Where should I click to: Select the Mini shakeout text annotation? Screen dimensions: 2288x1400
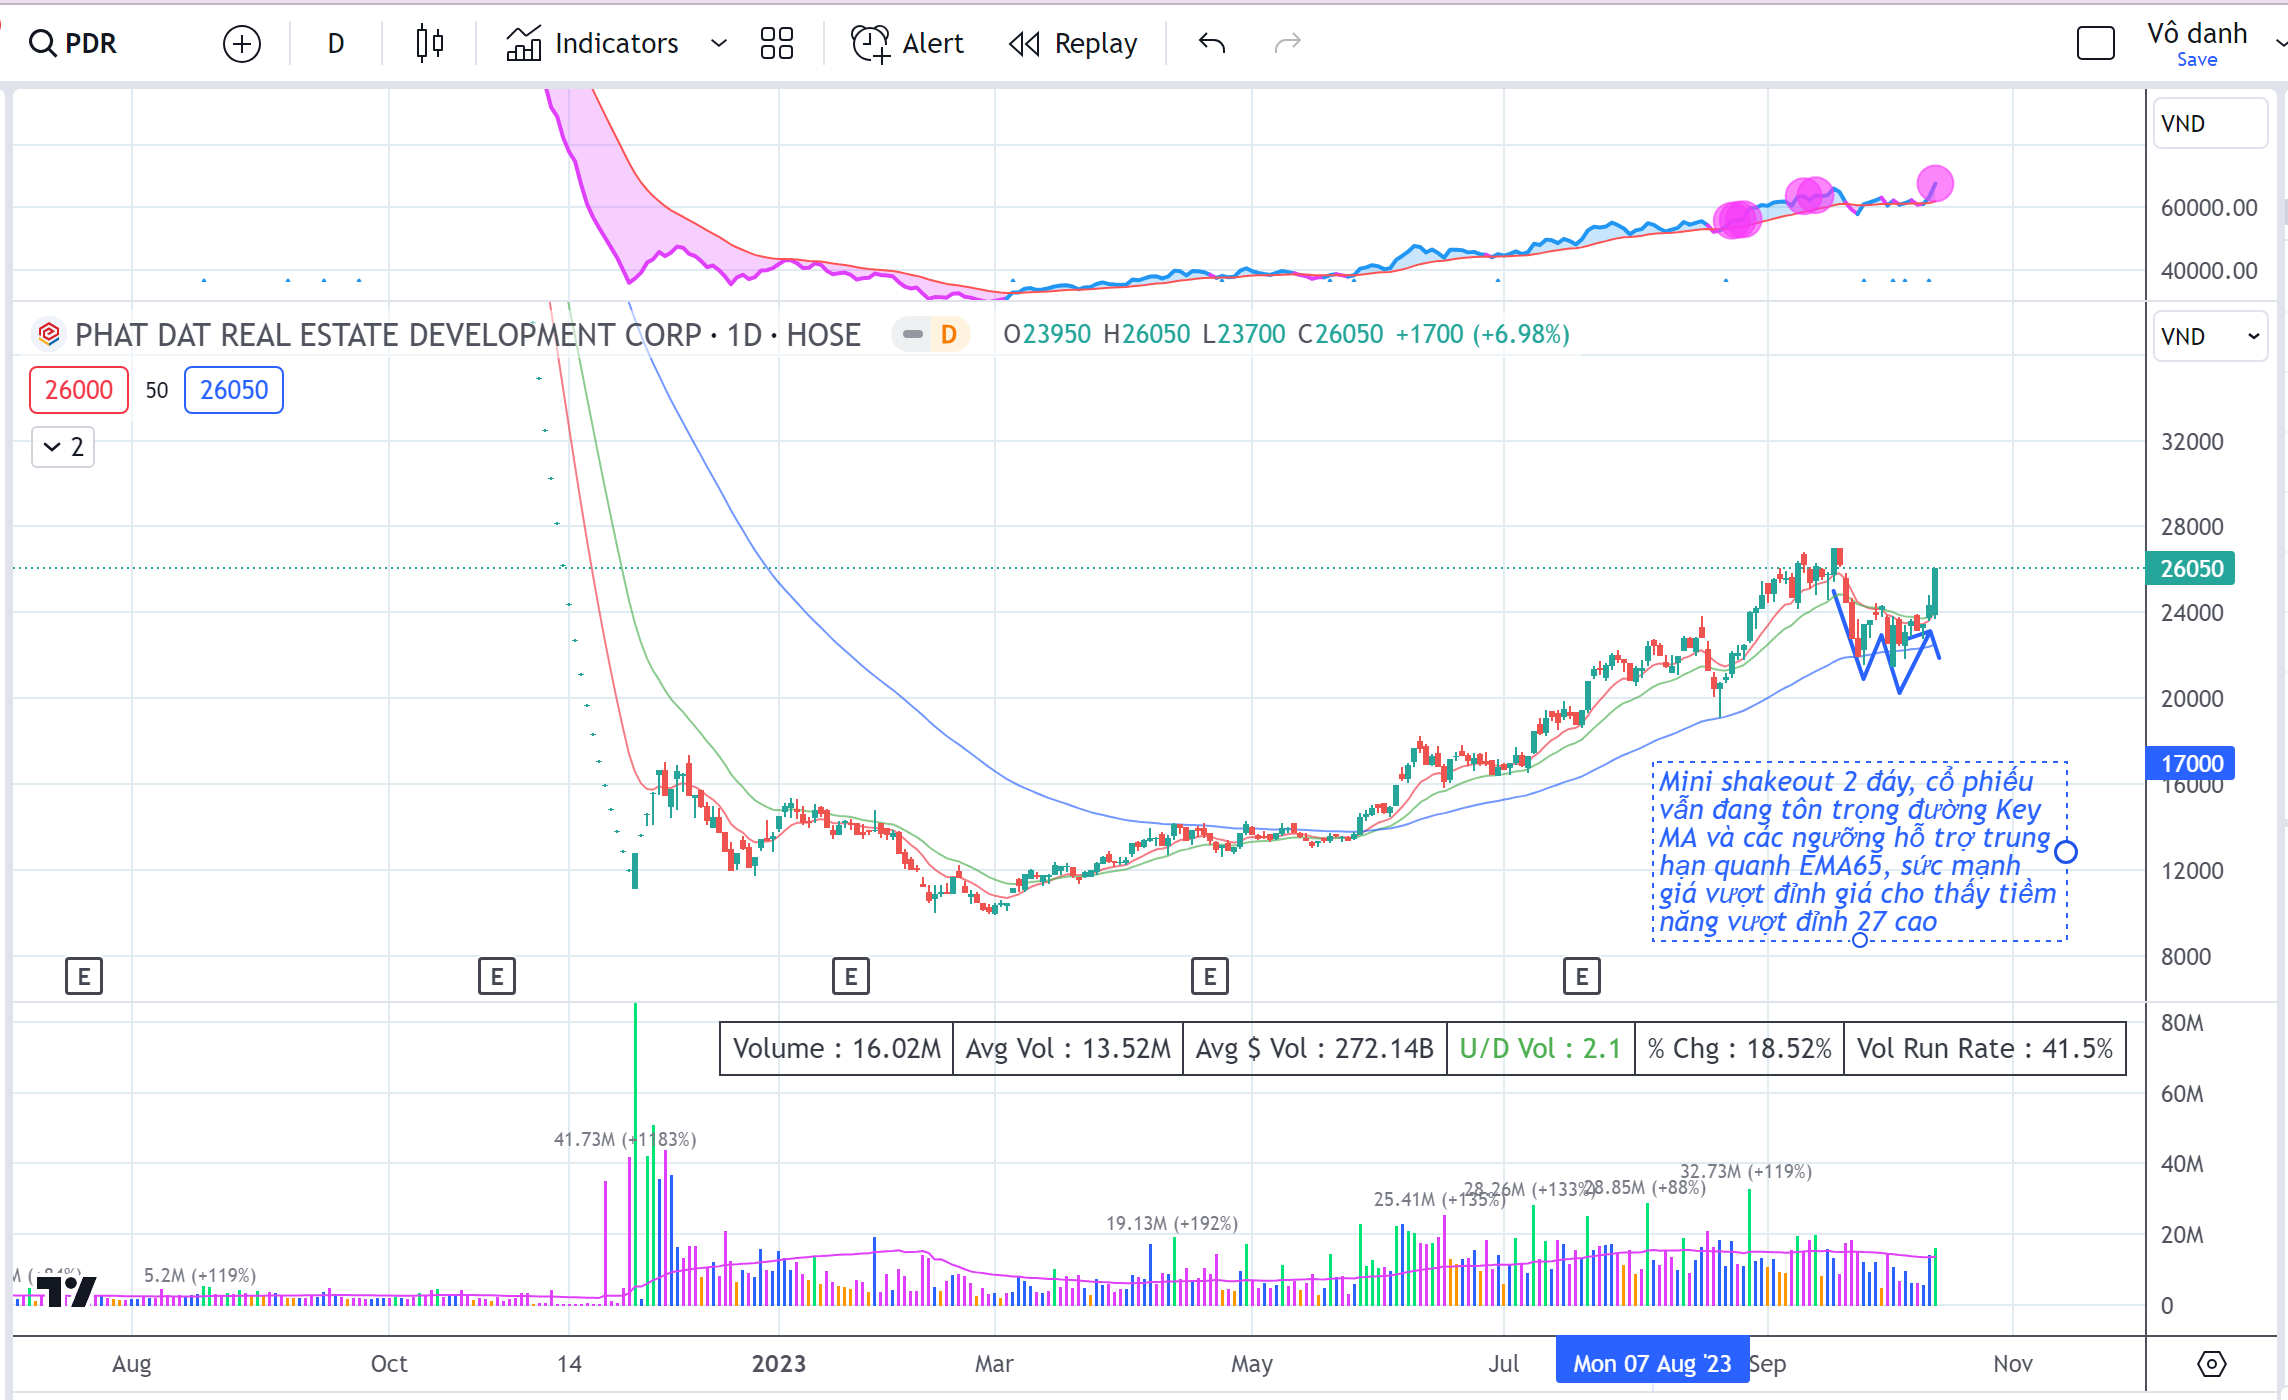pyautogui.click(x=1858, y=851)
